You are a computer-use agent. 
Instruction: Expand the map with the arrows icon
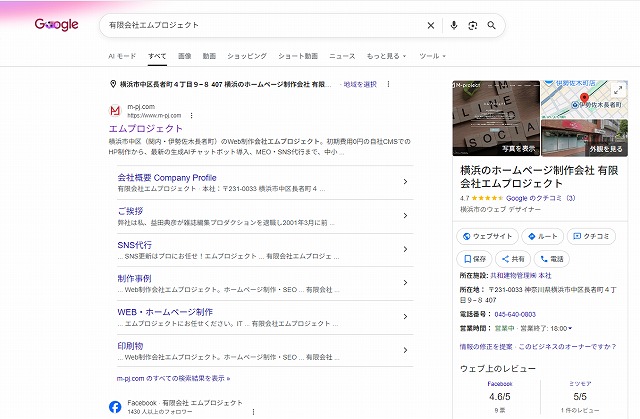[618, 89]
